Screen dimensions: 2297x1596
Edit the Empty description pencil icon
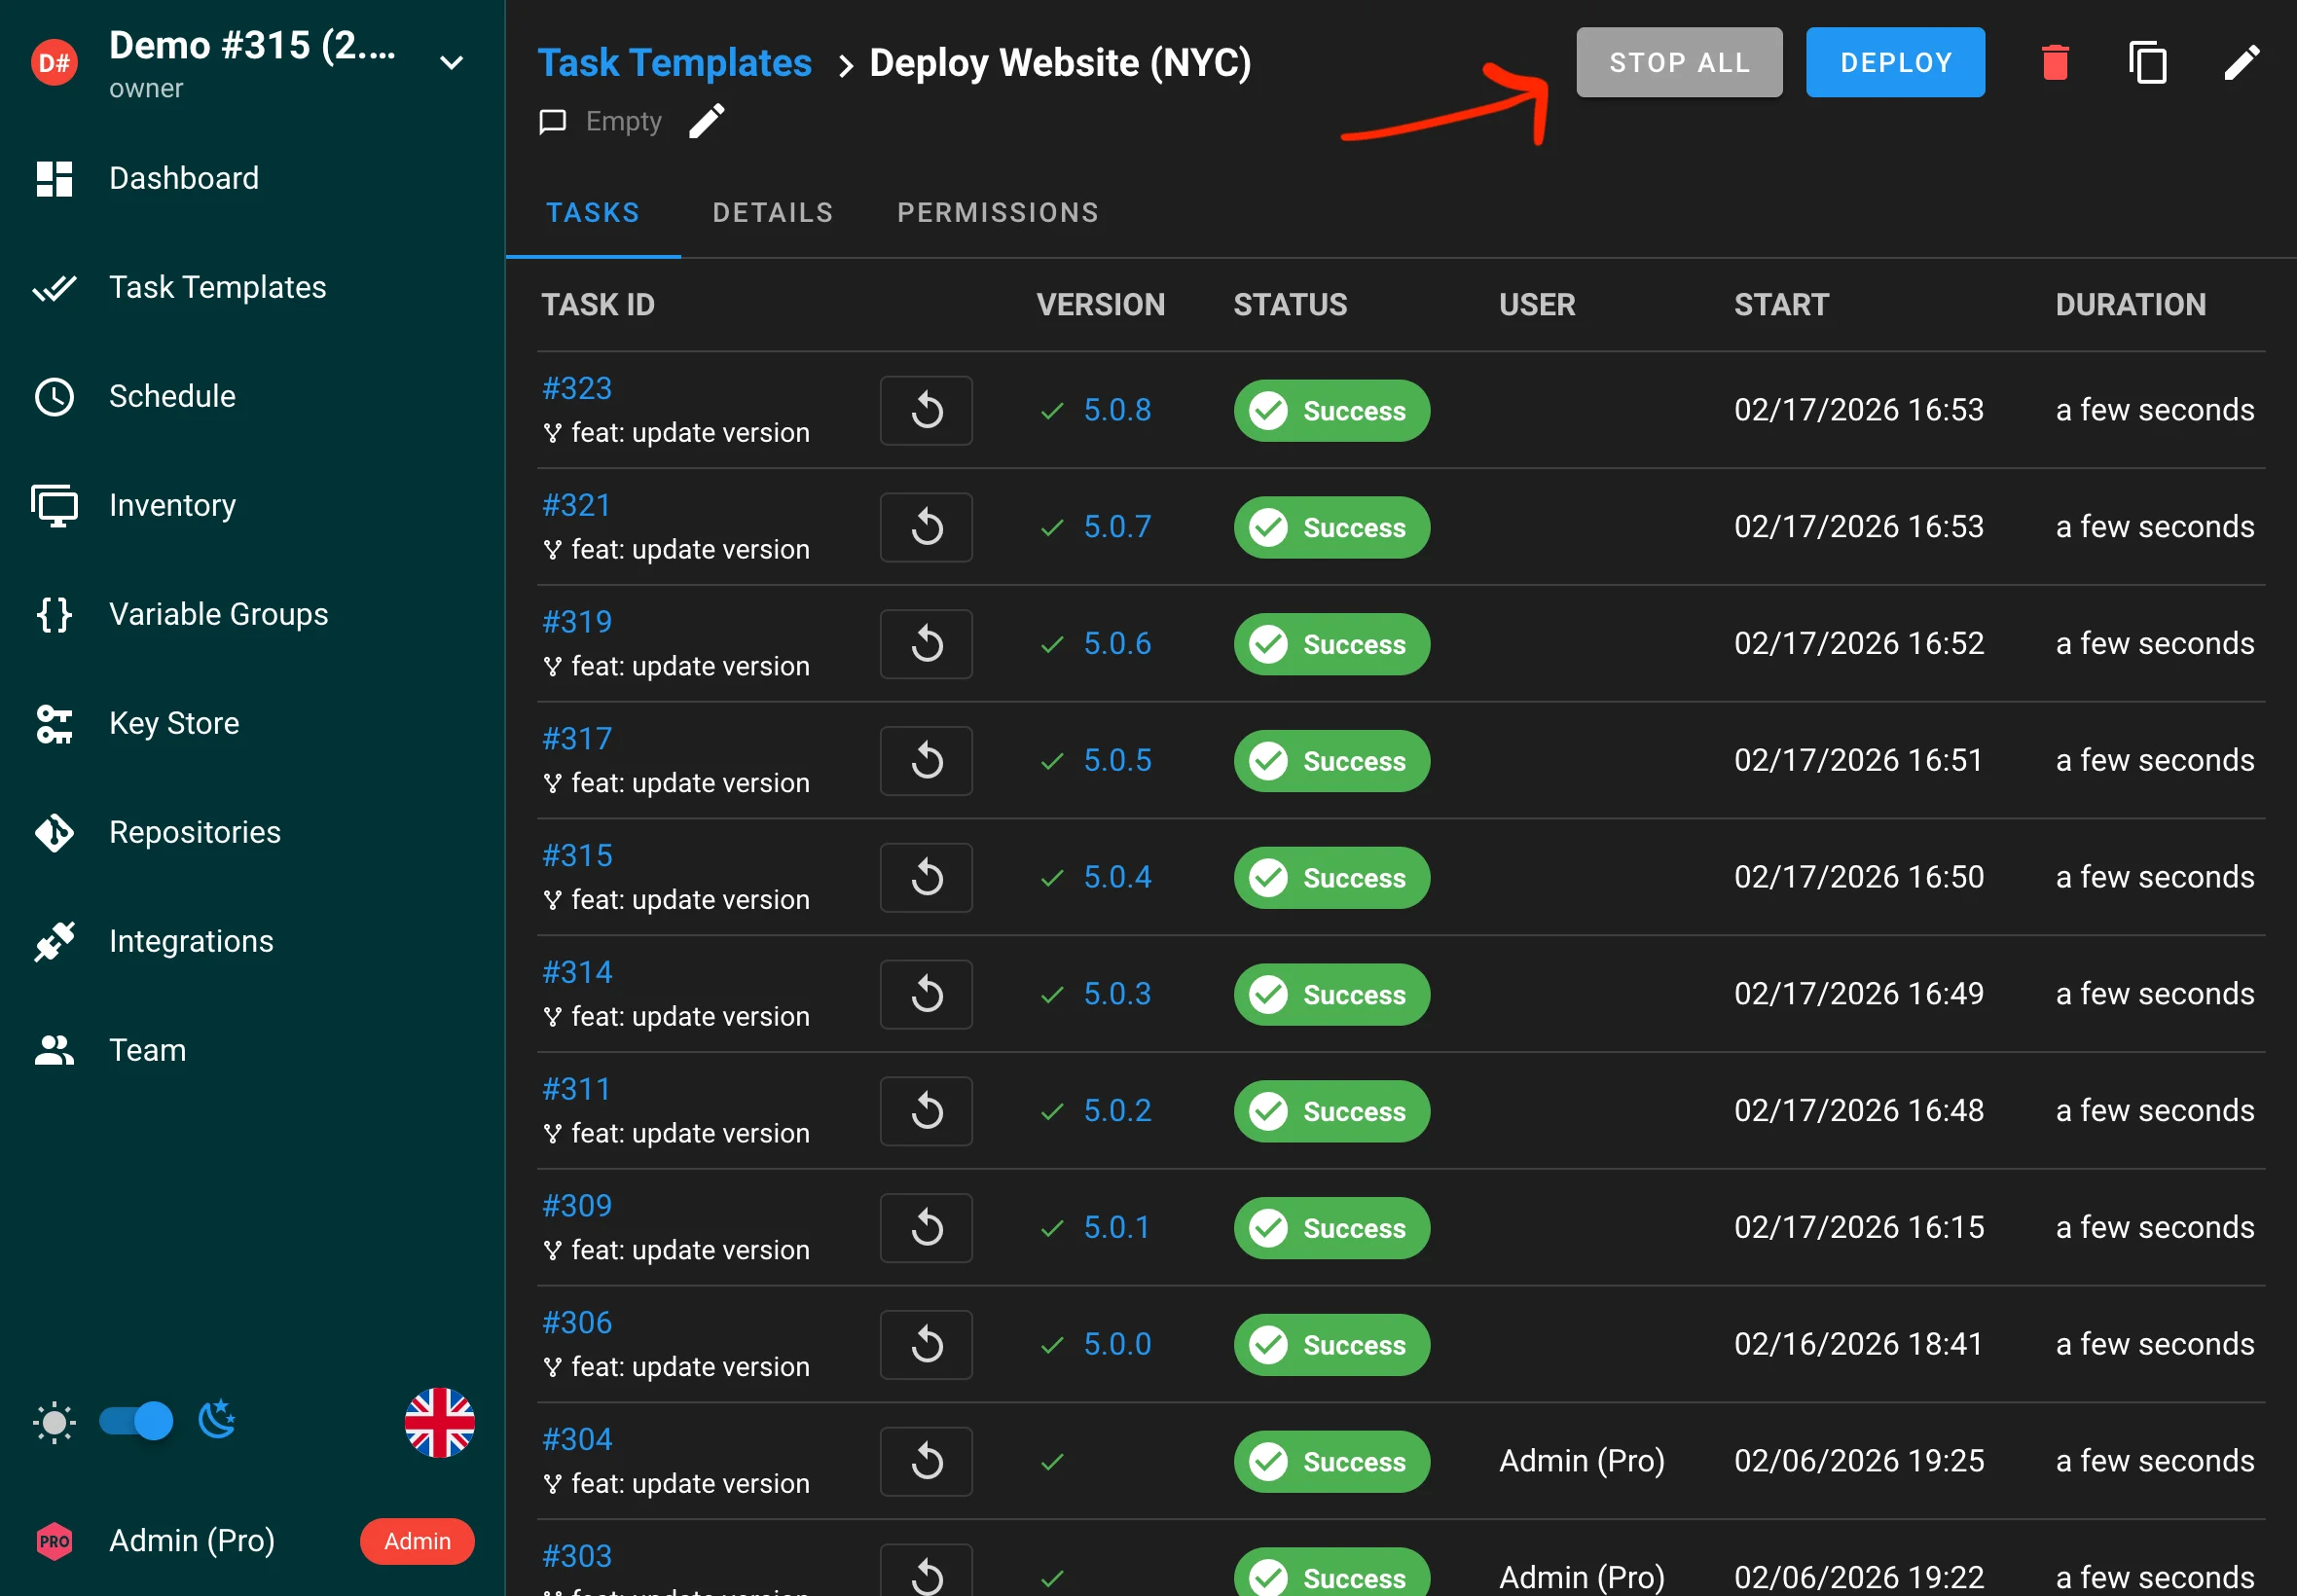click(707, 122)
